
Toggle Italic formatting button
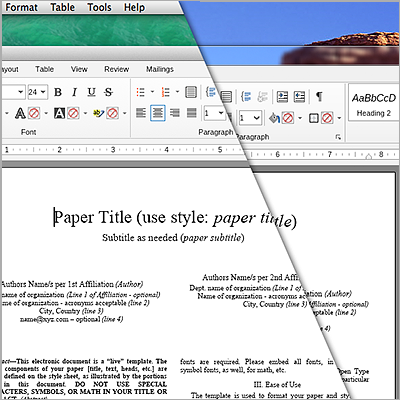coord(74,92)
